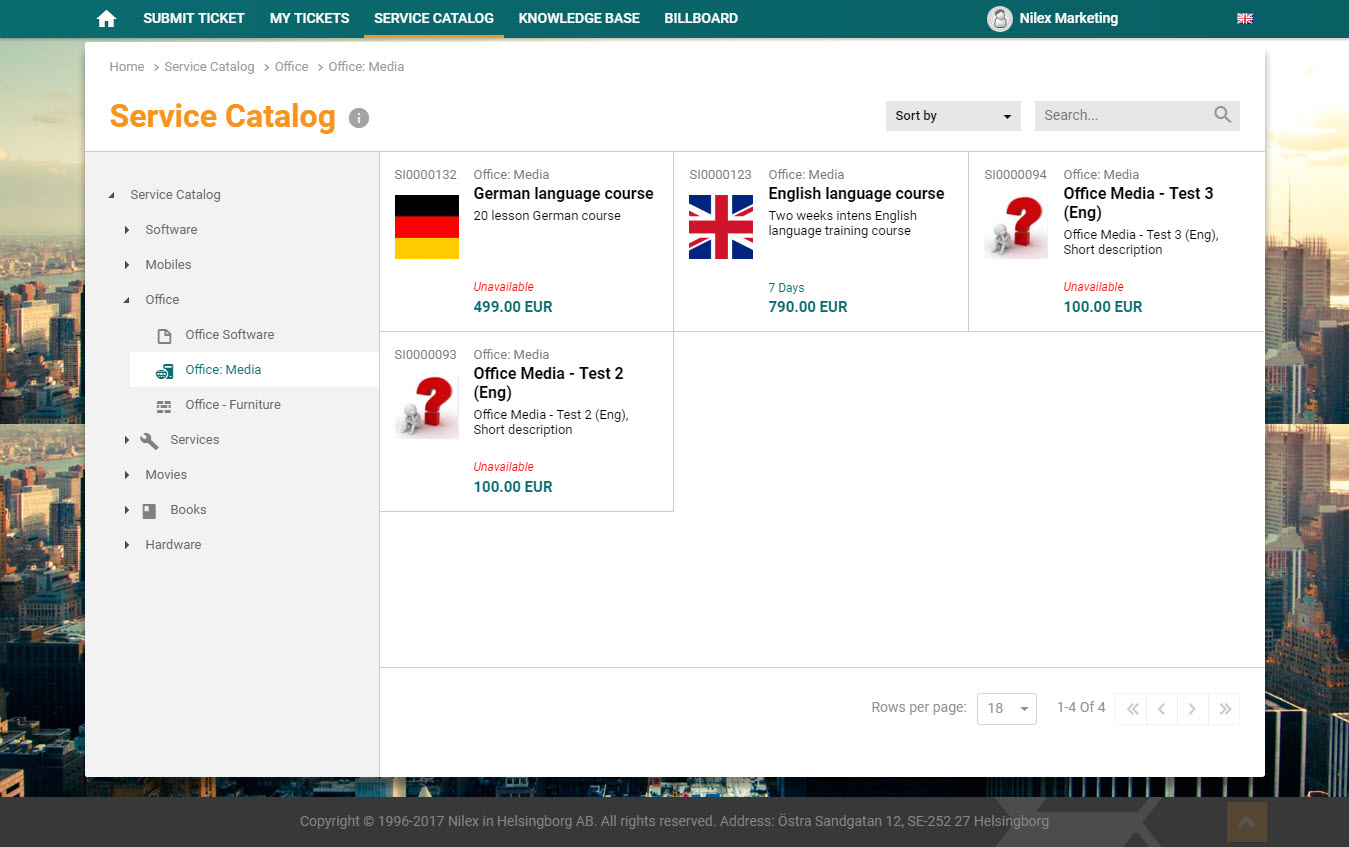Click item ID SI0000132
Image resolution: width=1349 pixels, height=847 pixels.
425,175
